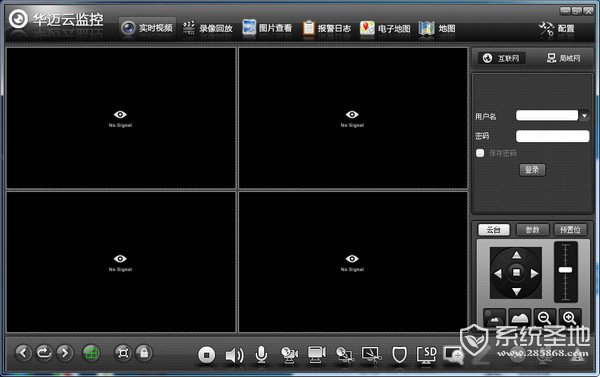Click the large mountain focus icon
This screenshot has height=377, width=600.
[520, 318]
